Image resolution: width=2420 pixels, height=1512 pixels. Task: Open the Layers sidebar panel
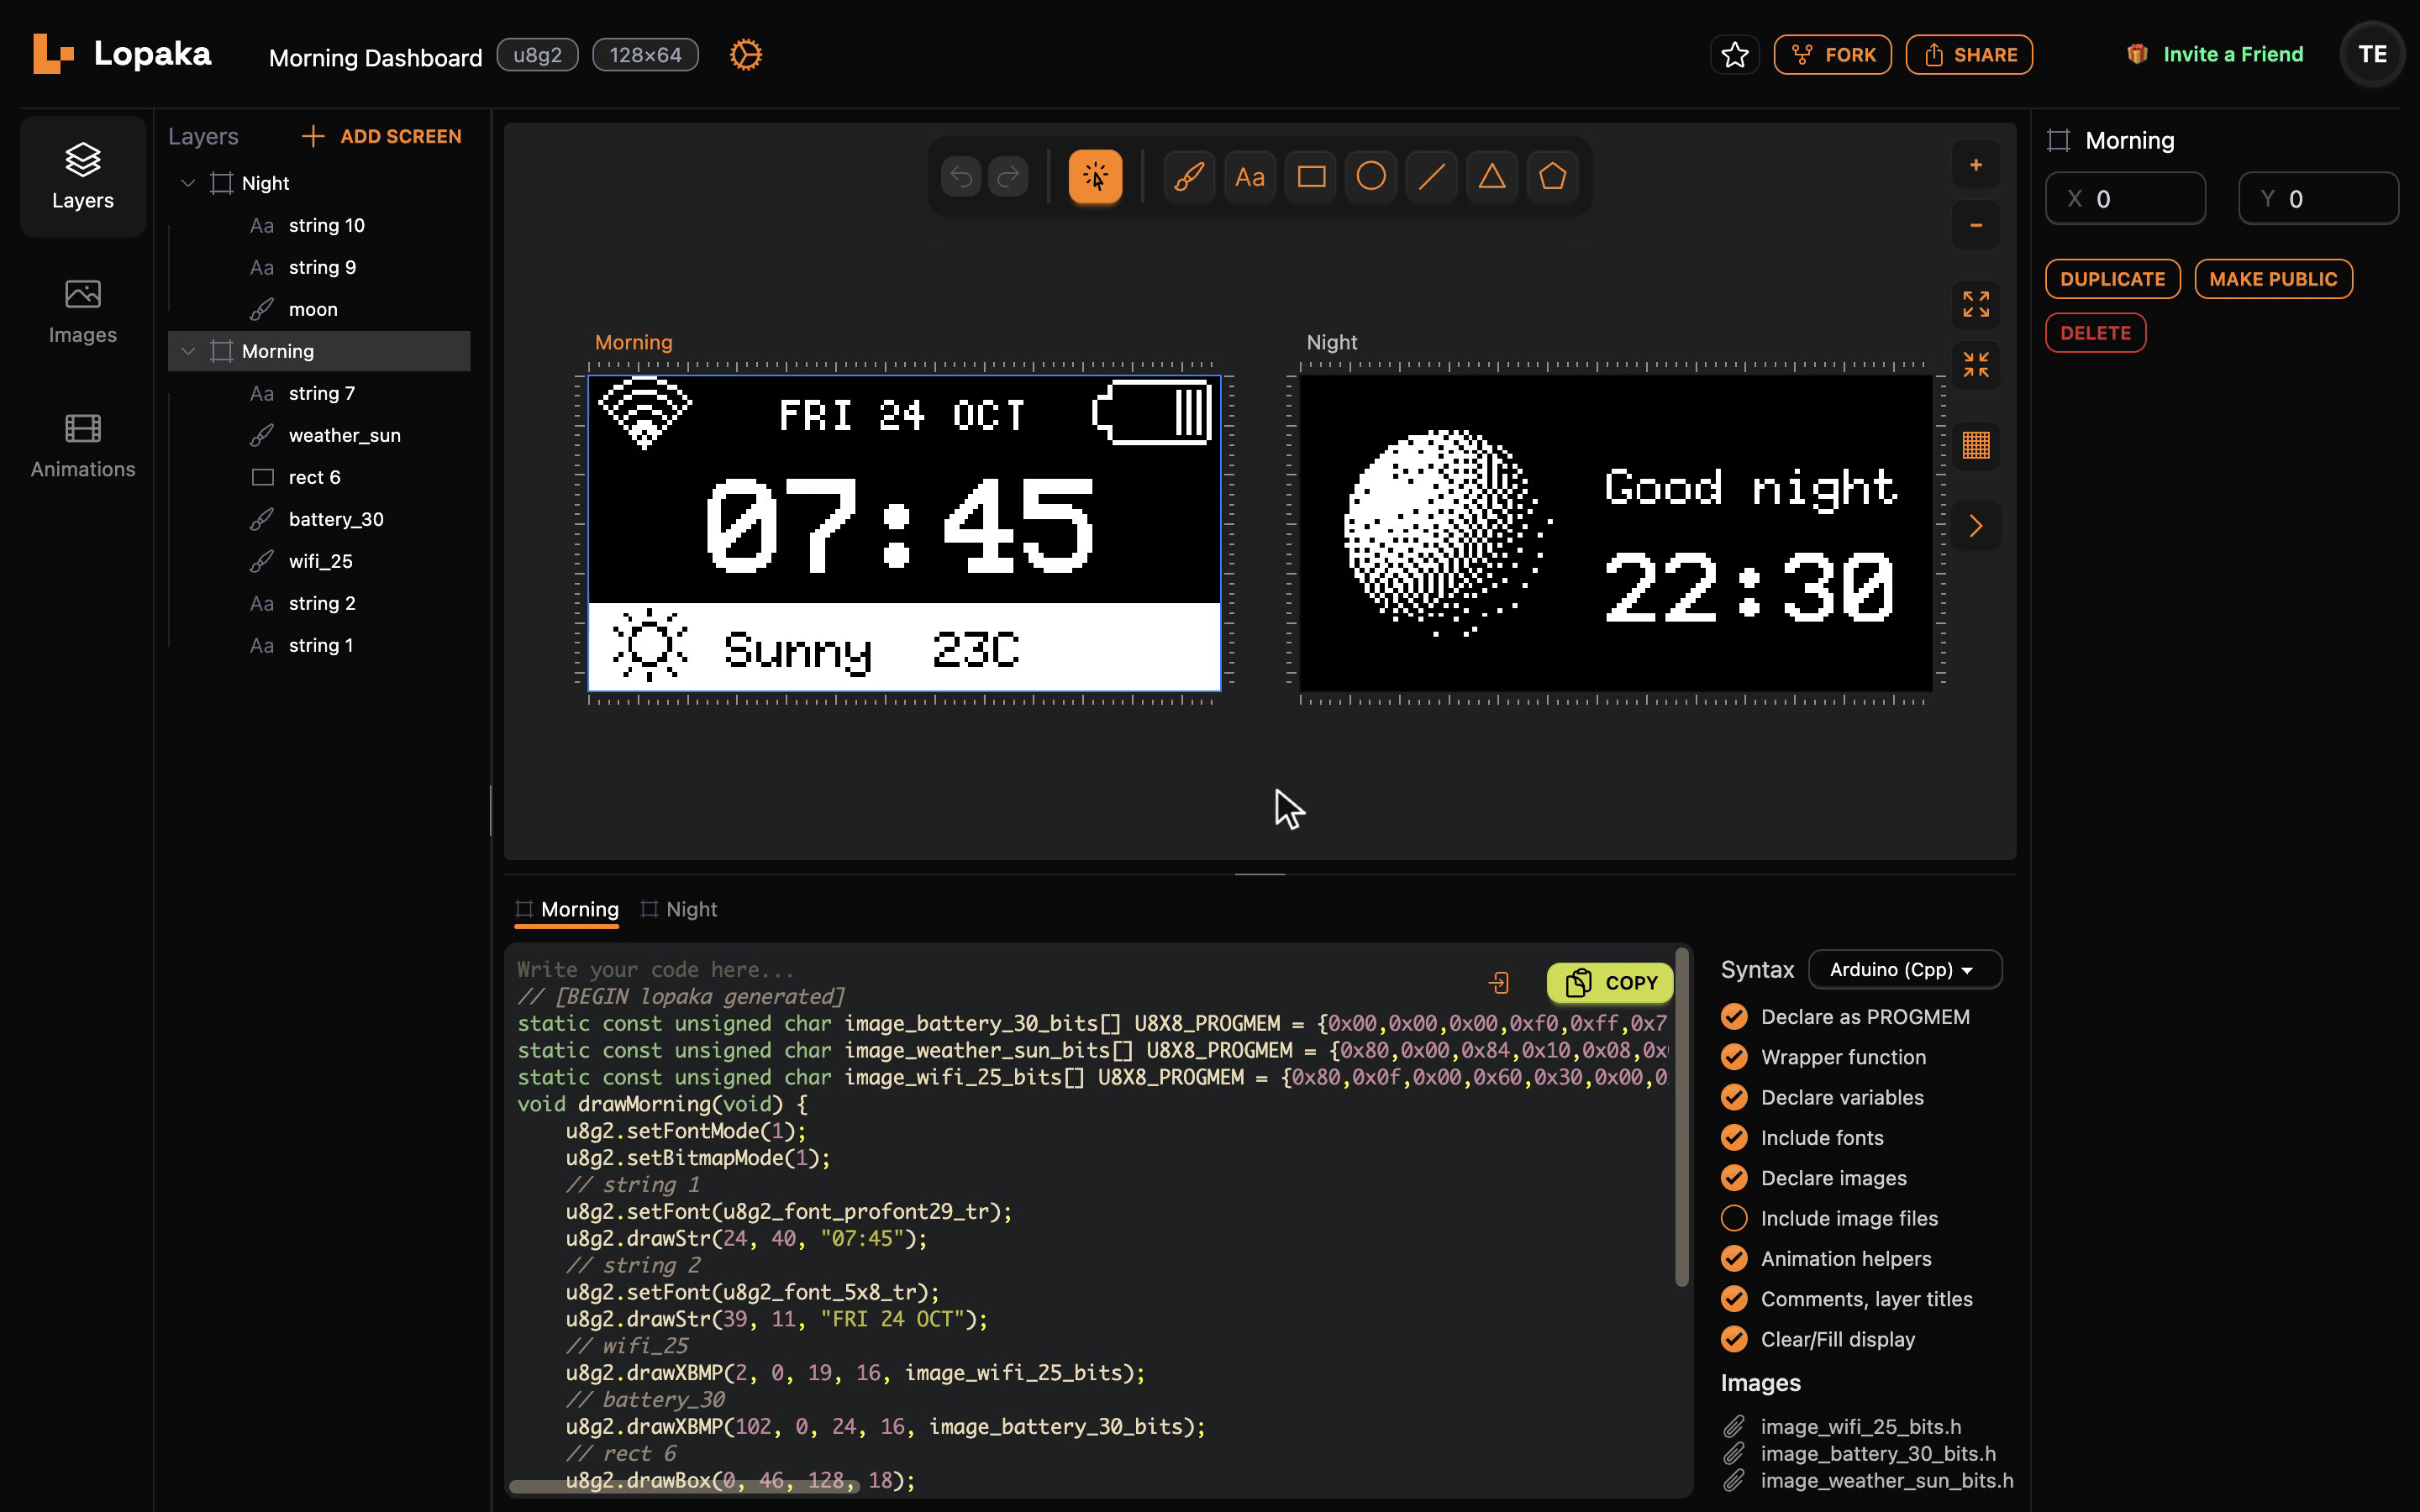coord(83,176)
